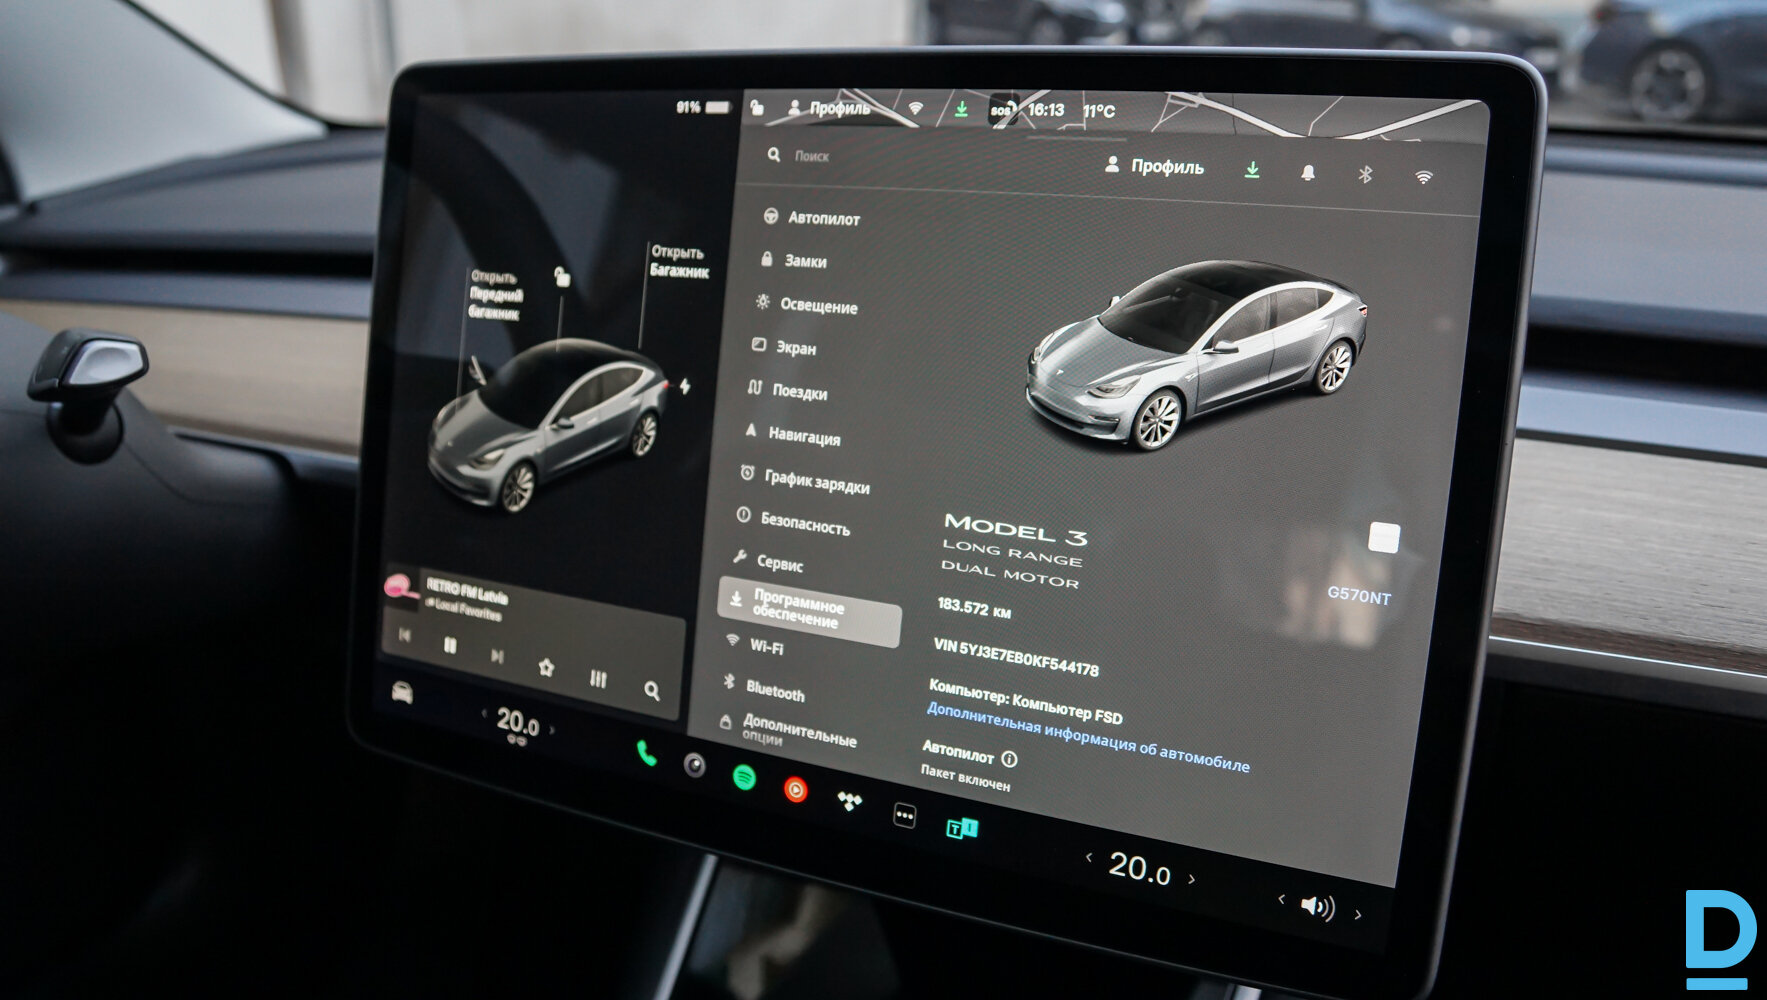Open the media equalizer bars icon
The image size is (1767, 1000).
[x=598, y=679]
